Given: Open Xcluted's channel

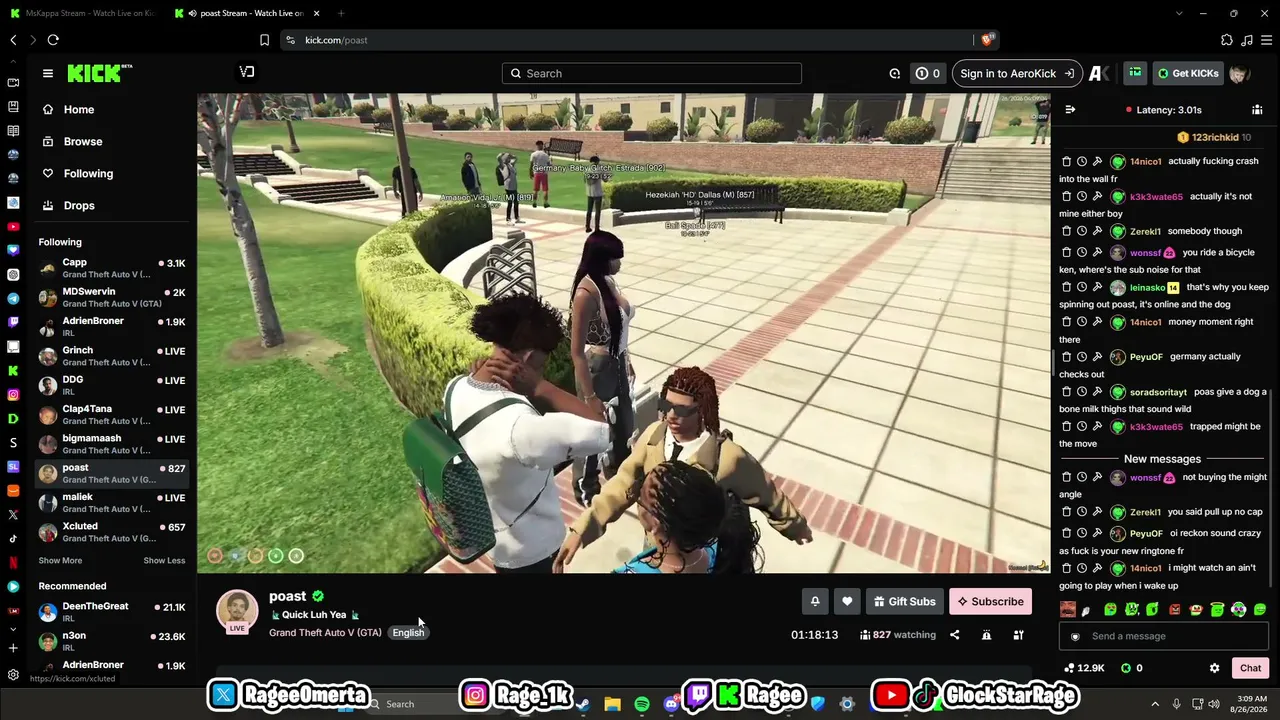Looking at the screenshot, I should [112, 532].
